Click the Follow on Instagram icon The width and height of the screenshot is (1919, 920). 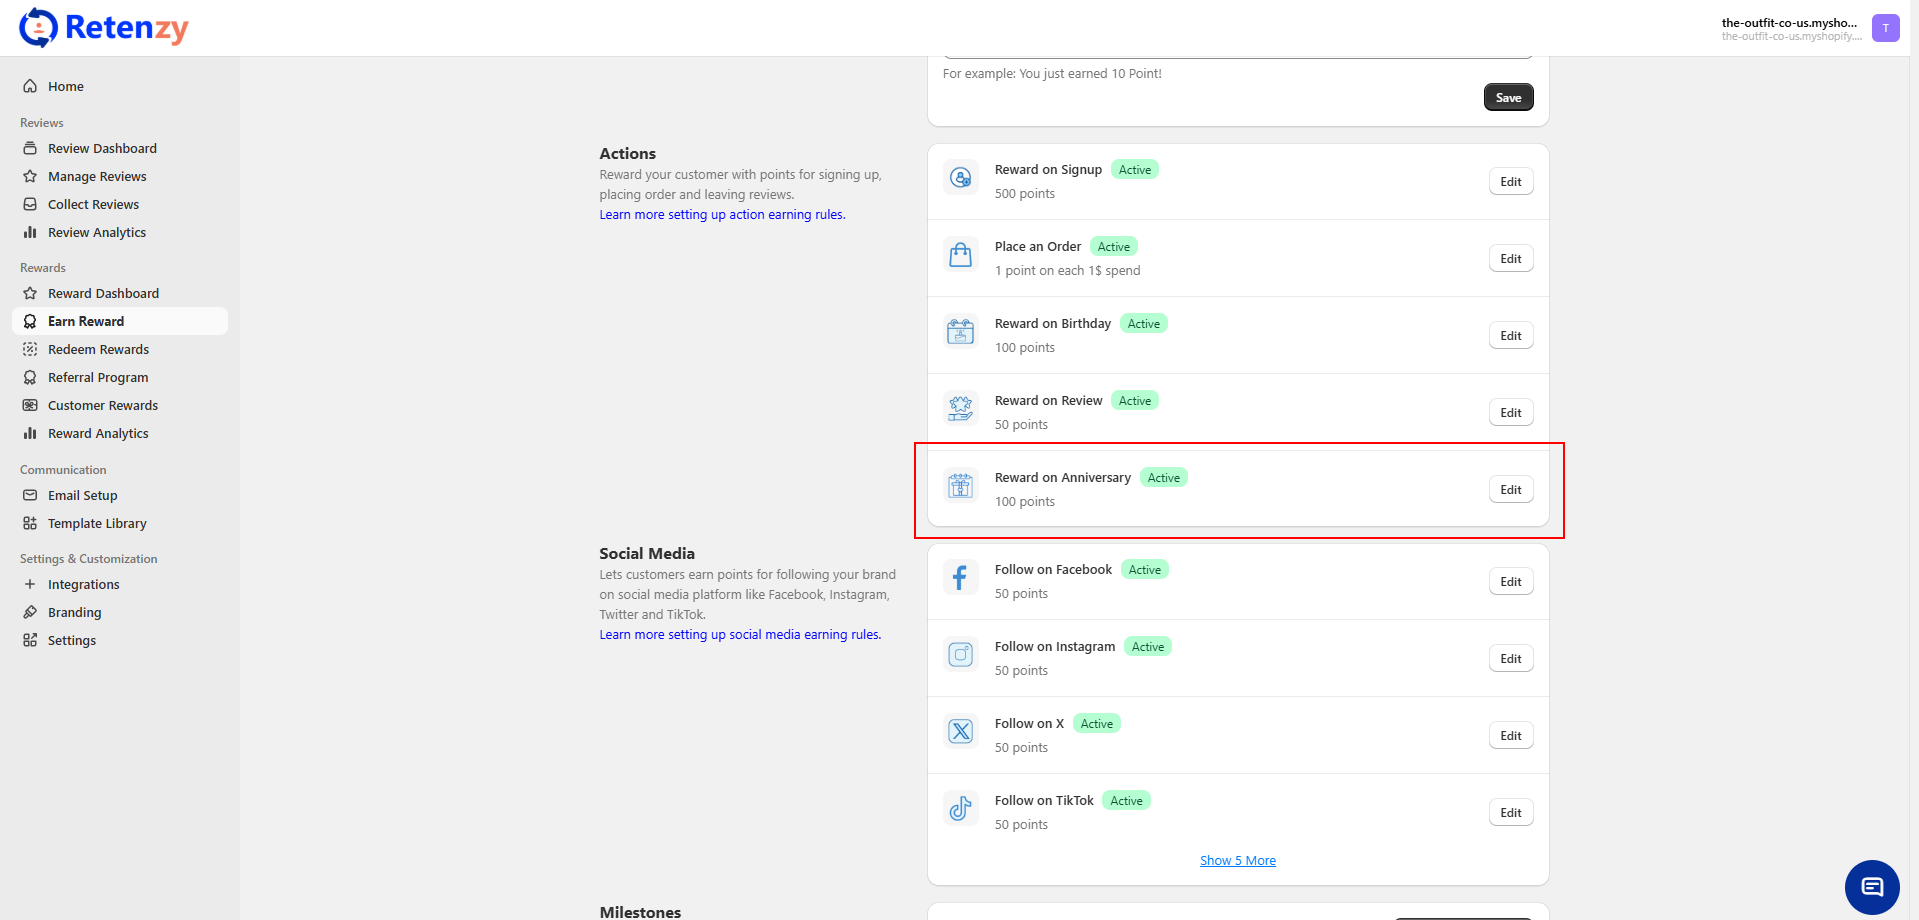[x=960, y=655]
